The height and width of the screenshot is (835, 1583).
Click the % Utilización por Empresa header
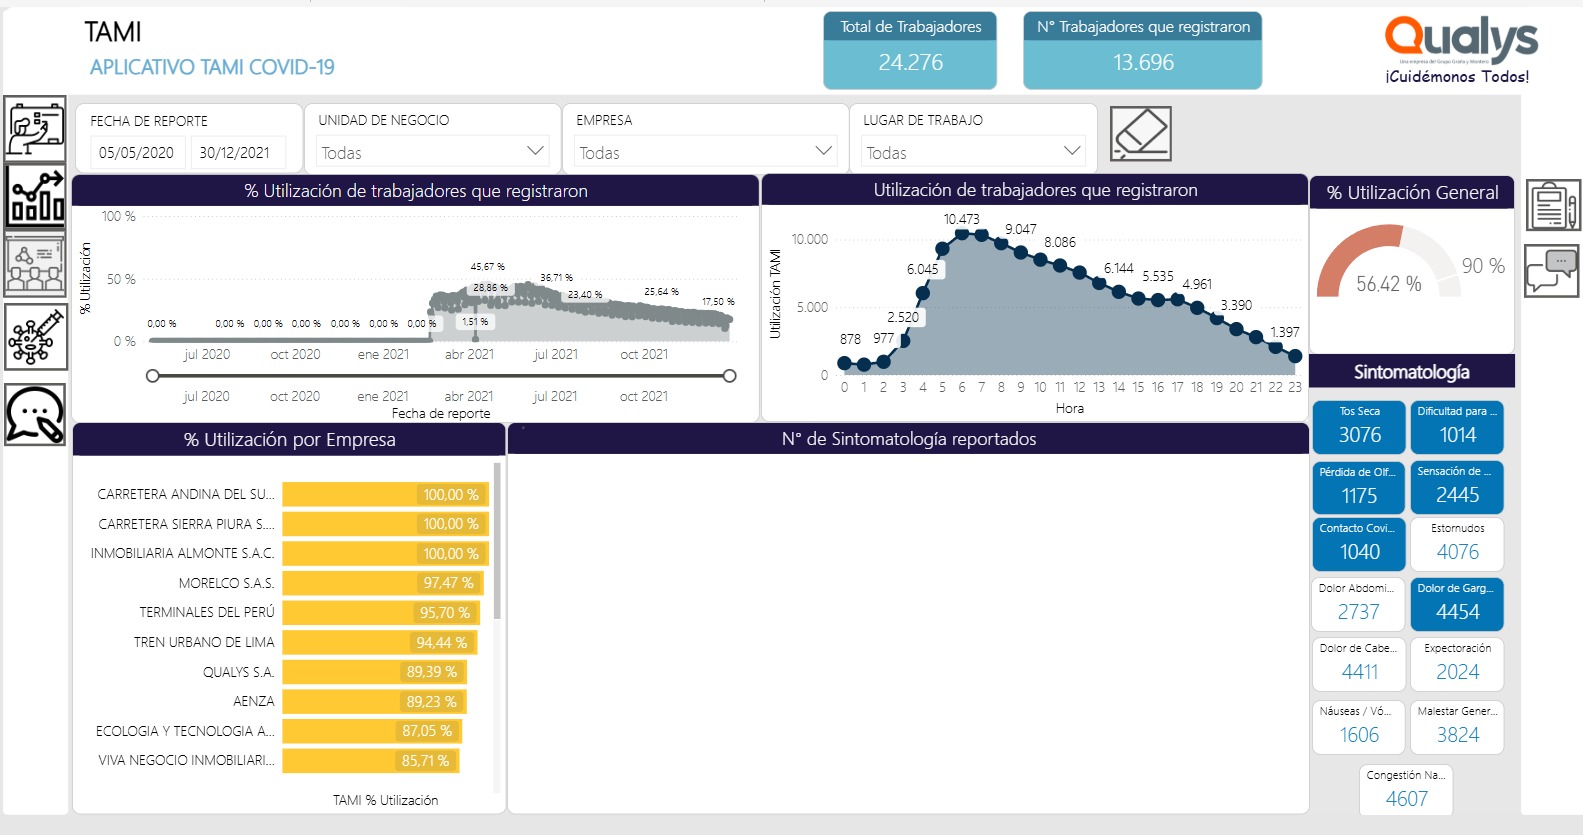click(x=289, y=440)
